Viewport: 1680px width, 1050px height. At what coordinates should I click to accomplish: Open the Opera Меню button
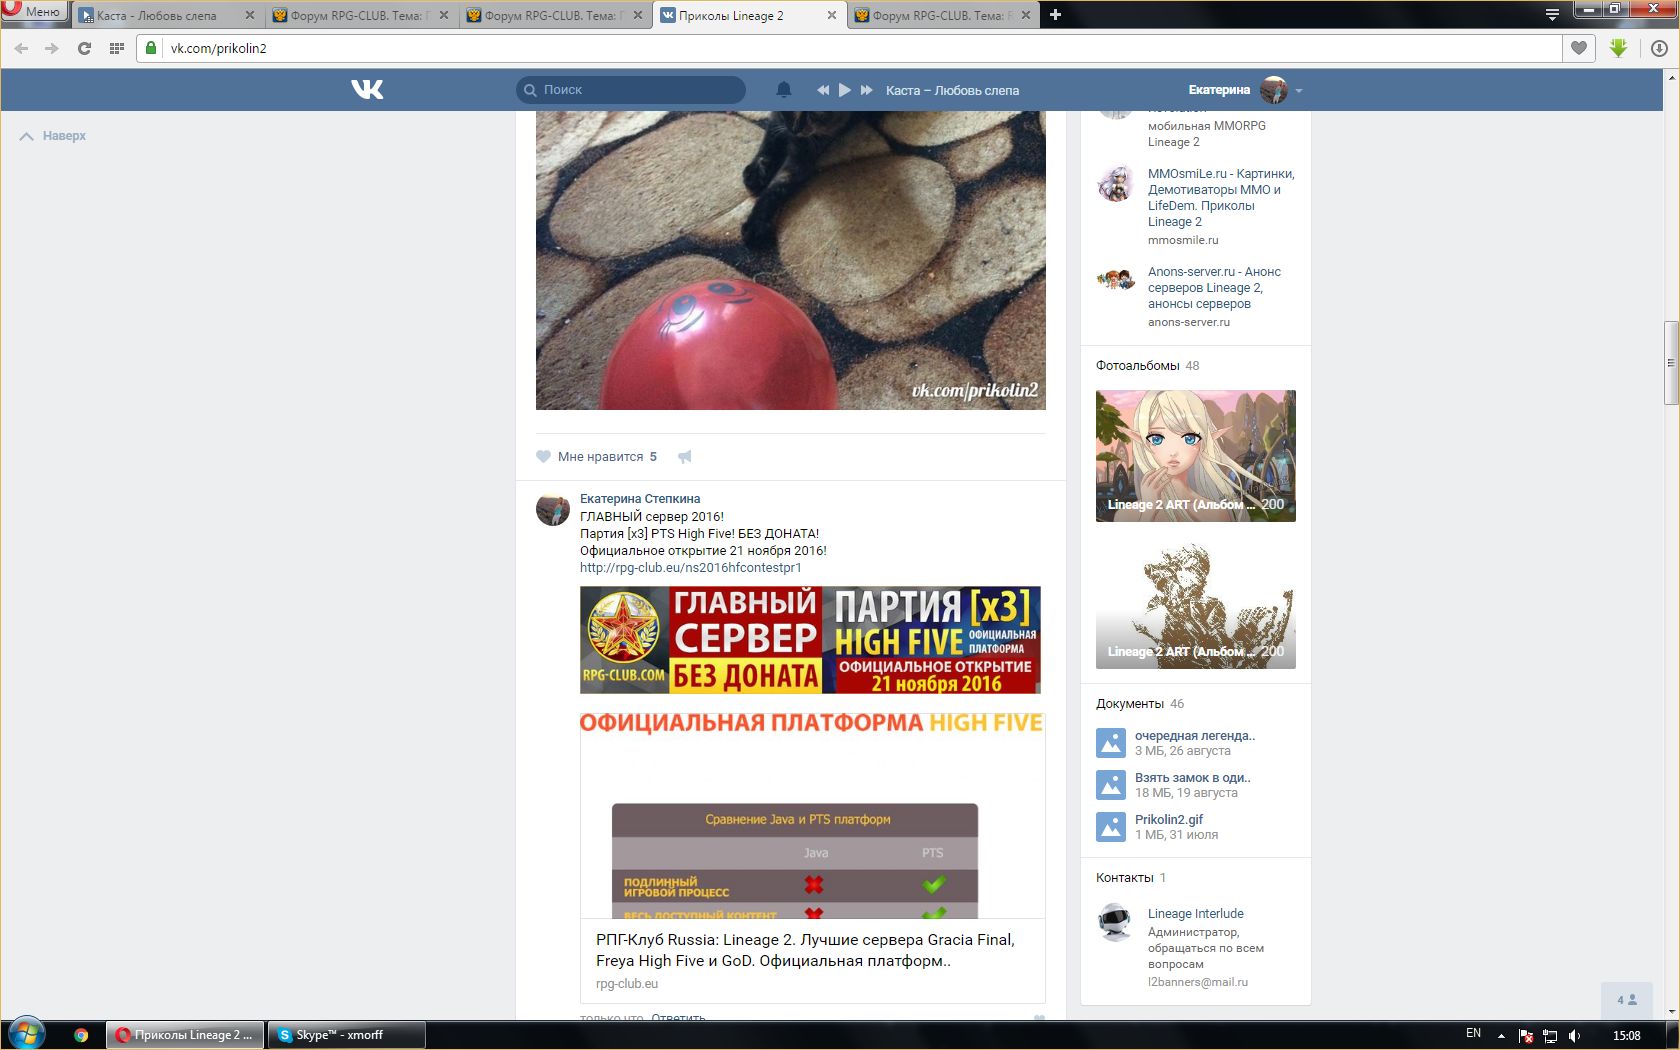tap(34, 12)
